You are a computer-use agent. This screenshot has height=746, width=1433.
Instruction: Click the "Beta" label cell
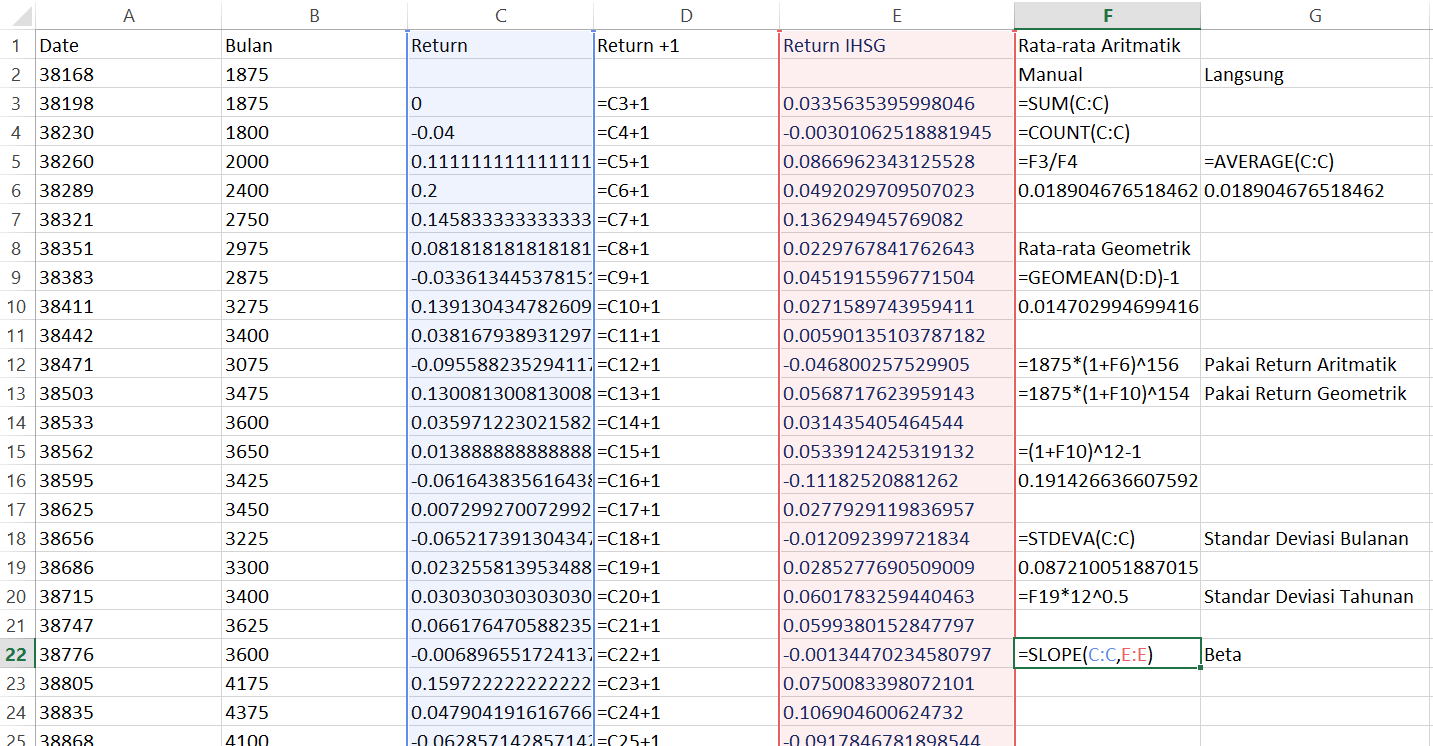pyautogui.click(x=1315, y=654)
